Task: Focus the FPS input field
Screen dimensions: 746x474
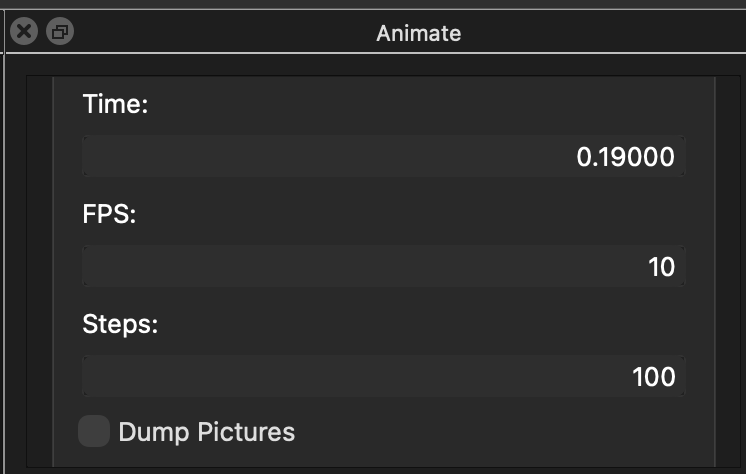Action: point(383,267)
